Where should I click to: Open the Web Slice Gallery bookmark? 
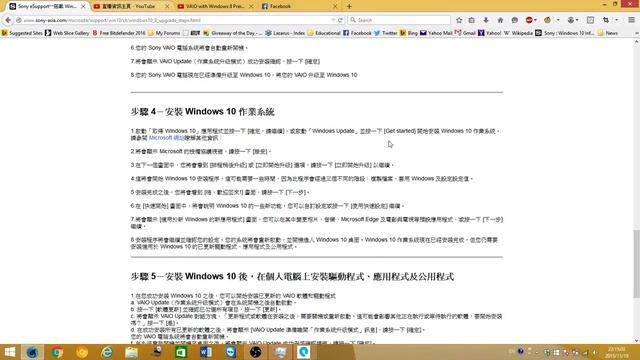pyautogui.click(x=67, y=33)
